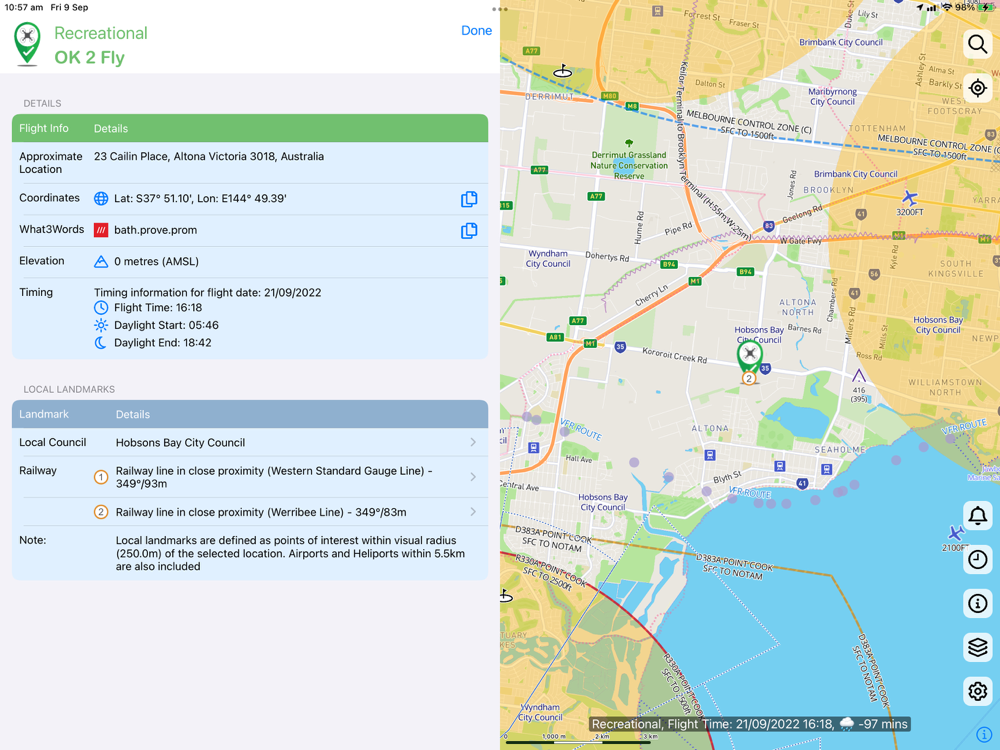Copy the What3Words address
Viewport: 1000px width, 750px height.
pyautogui.click(x=469, y=230)
